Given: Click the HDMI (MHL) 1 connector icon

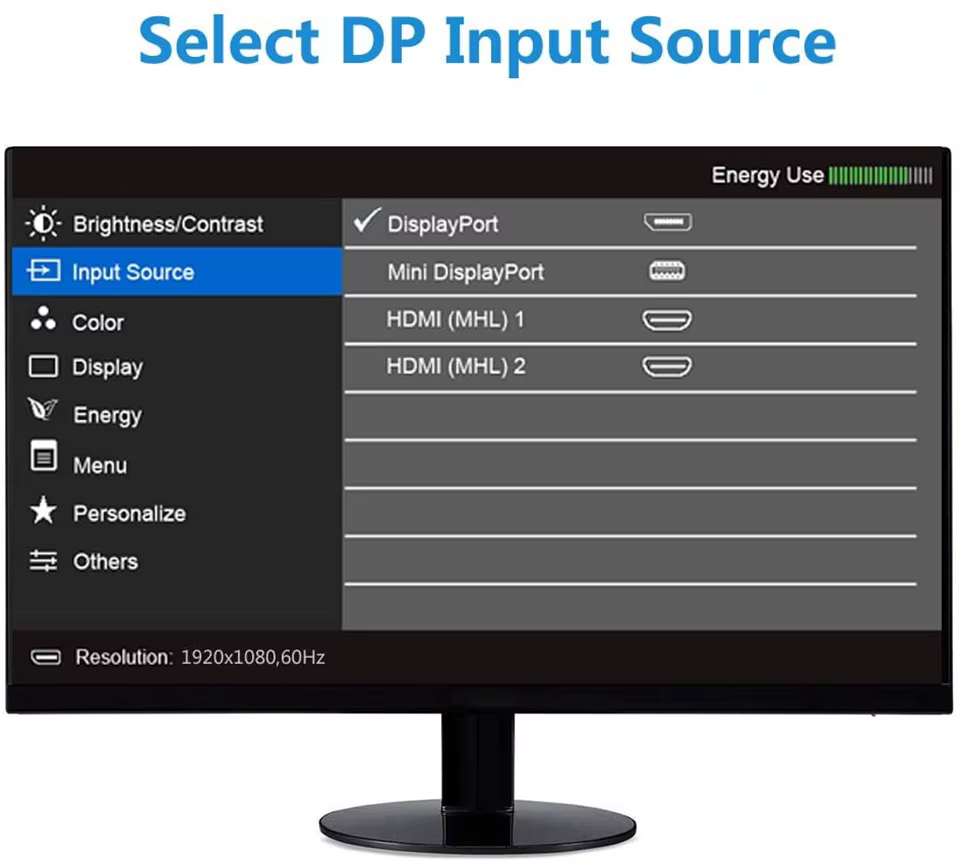Looking at the screenshot, I should click(667, 320).
